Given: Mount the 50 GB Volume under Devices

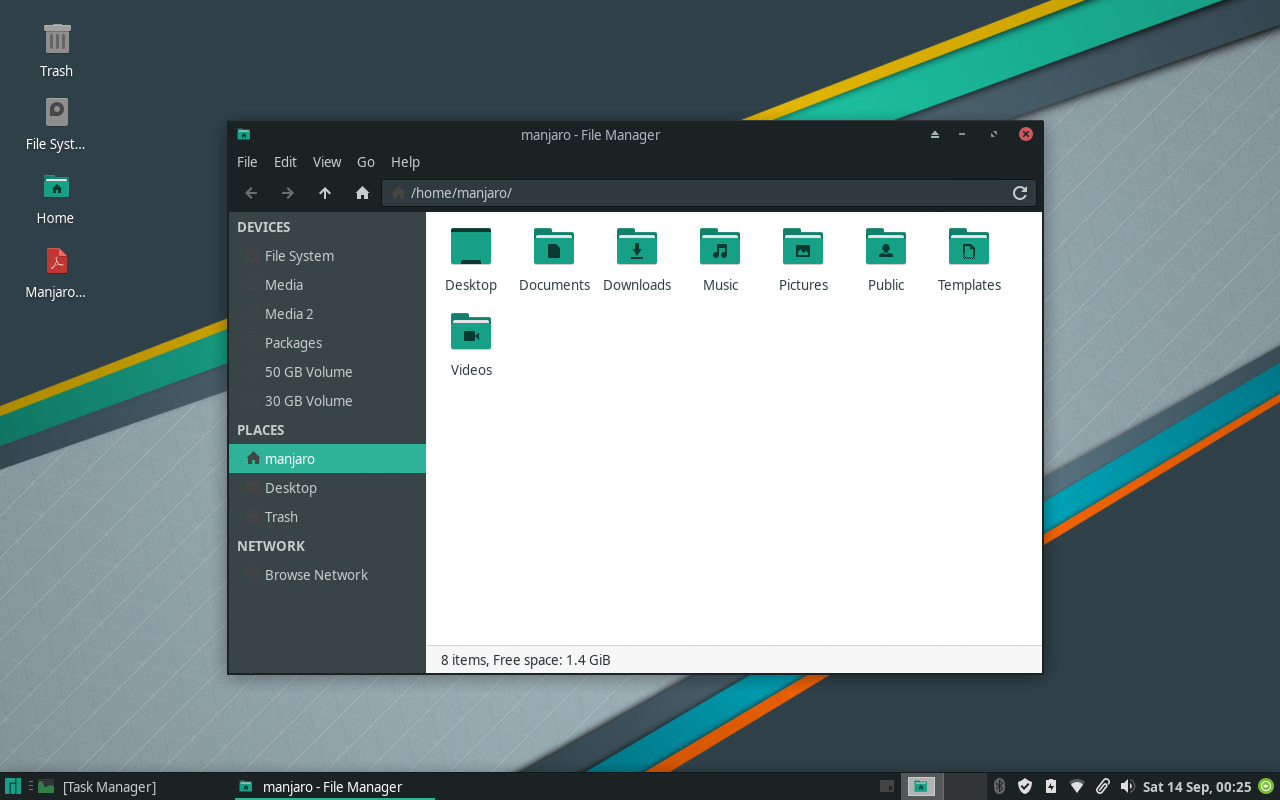Looking at the screenshot, I should coord(308,371).
